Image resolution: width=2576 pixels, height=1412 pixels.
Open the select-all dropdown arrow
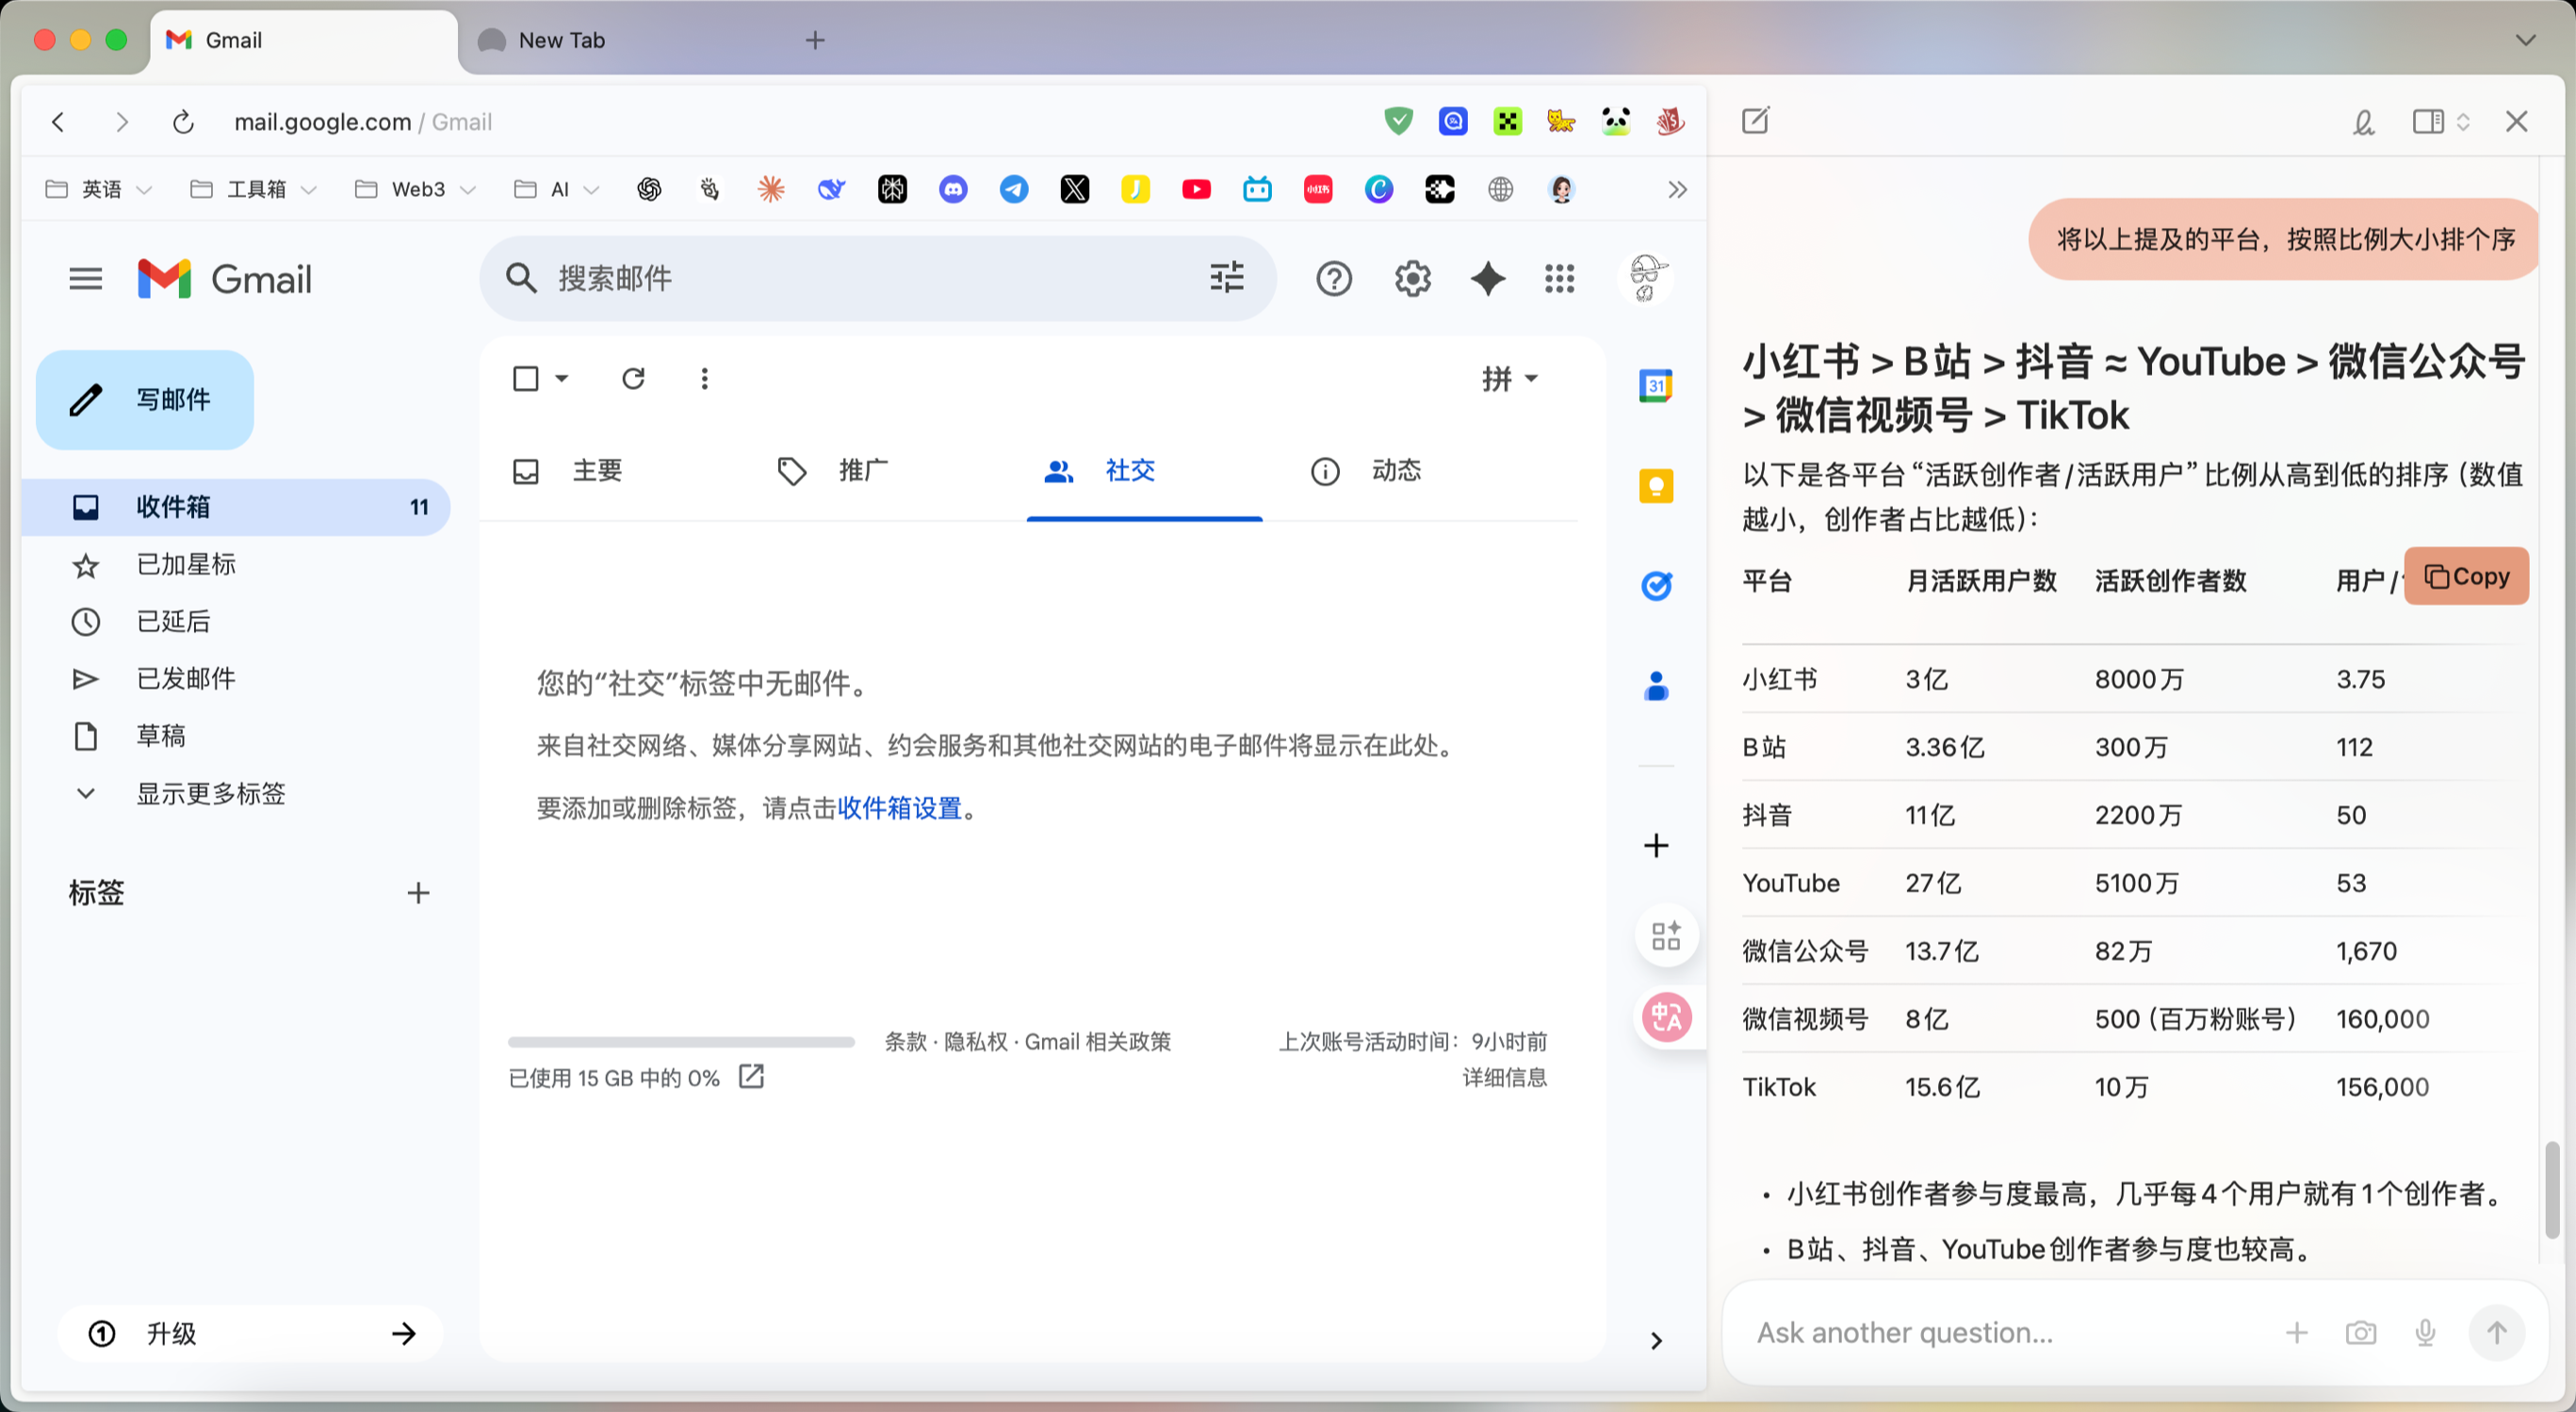coord(562,378)
